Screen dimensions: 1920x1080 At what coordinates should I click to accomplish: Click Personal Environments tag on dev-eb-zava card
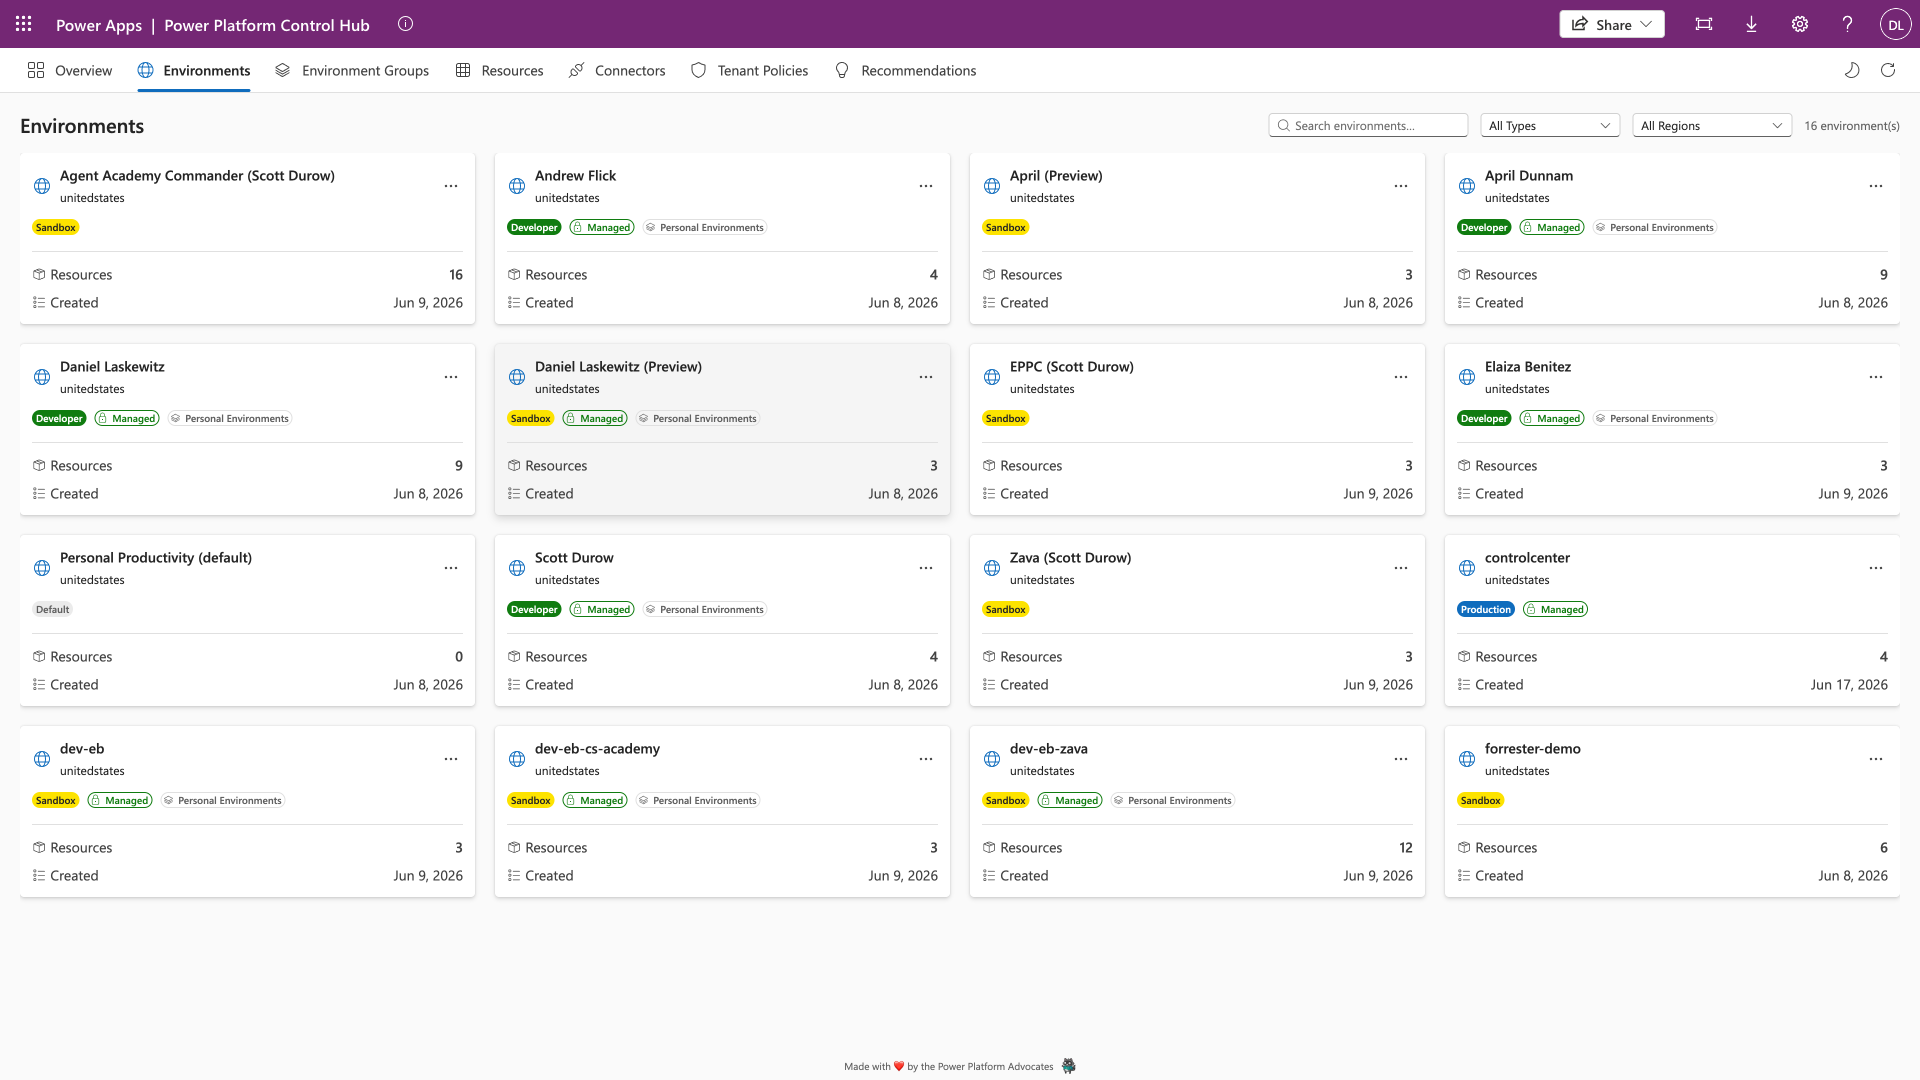coord(1173,800)
